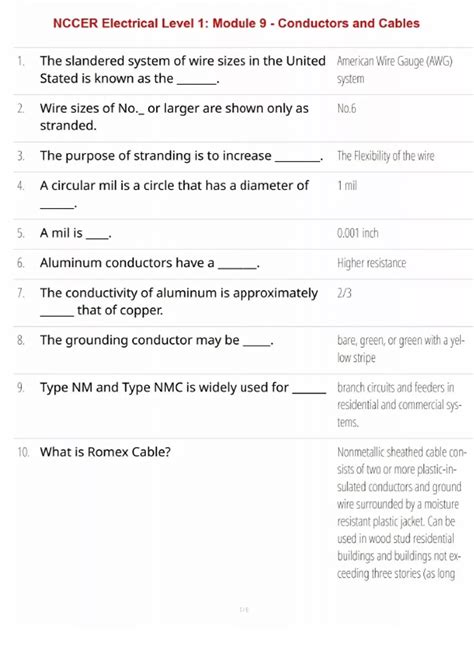Viewport: 474px width, 671px height.
Task: Select question 10 What is Romex Cable
Action: pyautogui.click(x=105, y=452)
